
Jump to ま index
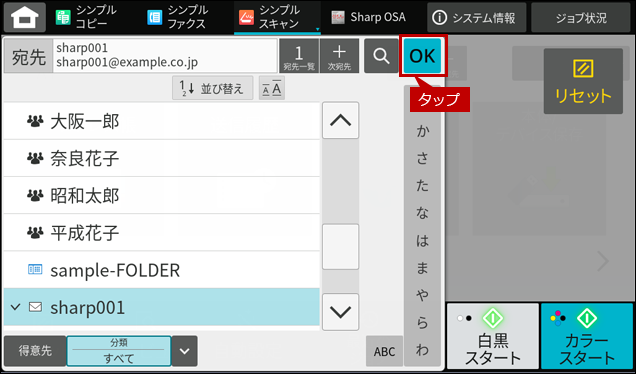point(422,268)
